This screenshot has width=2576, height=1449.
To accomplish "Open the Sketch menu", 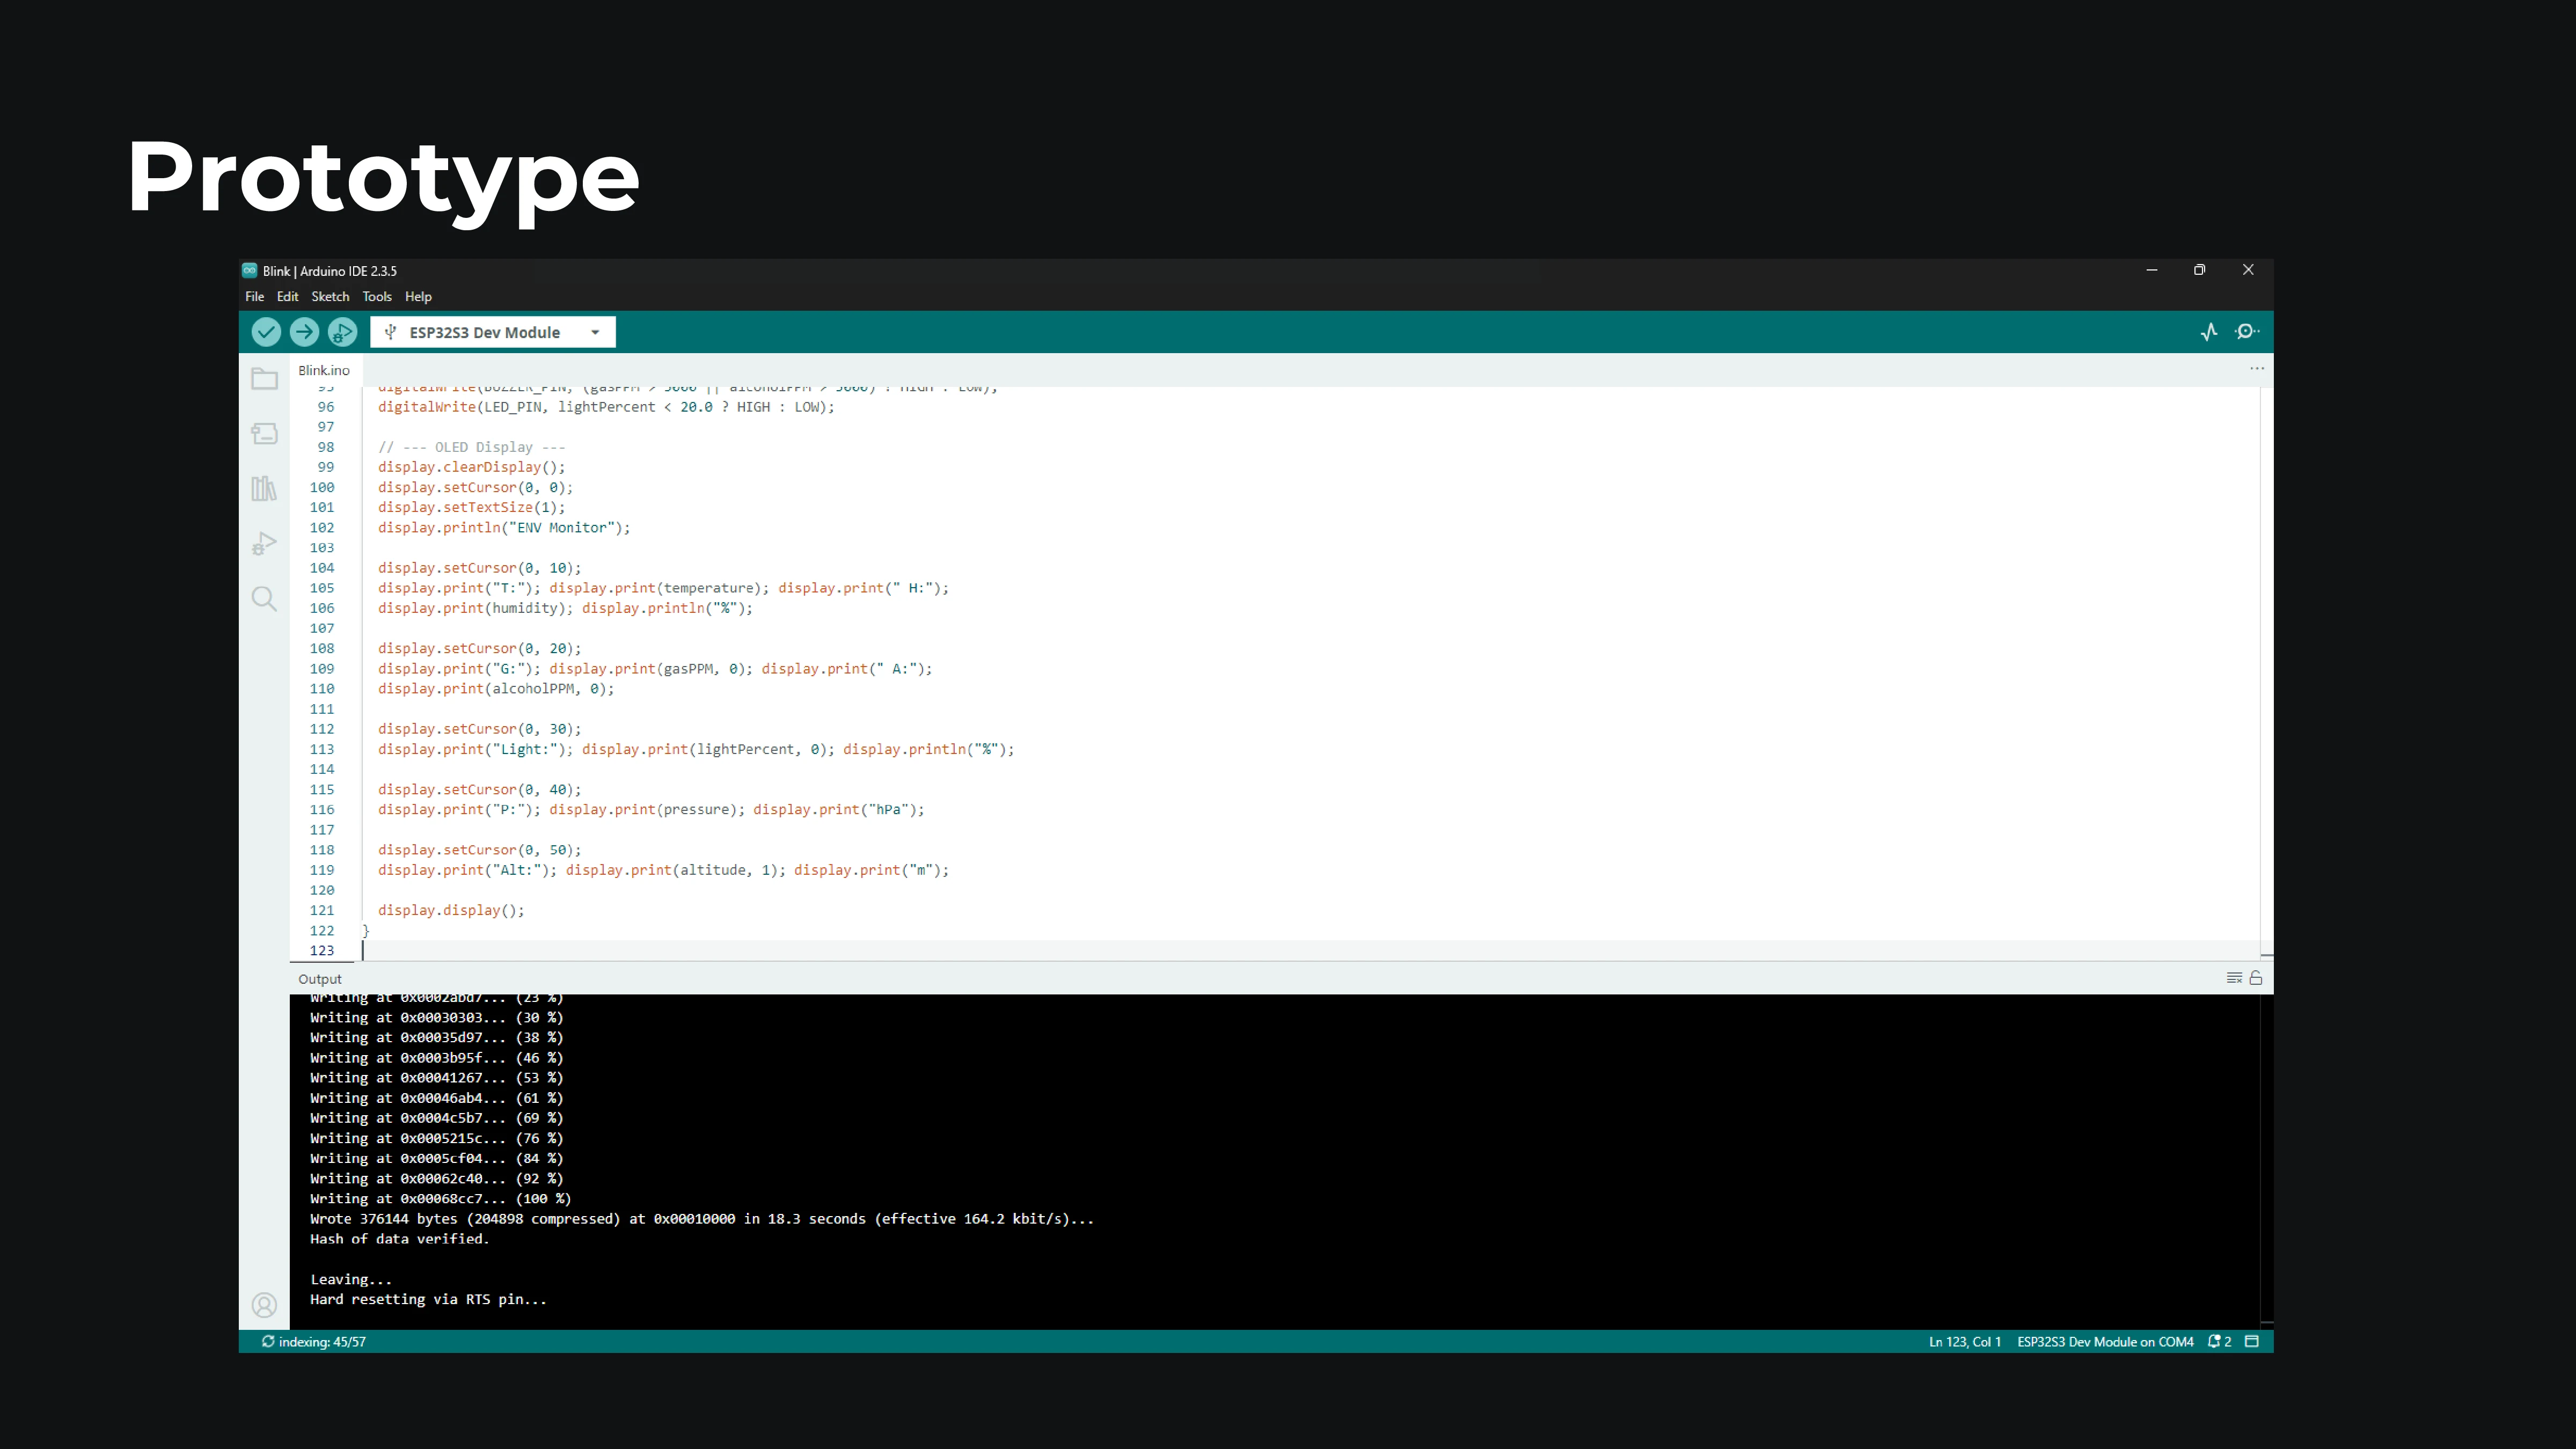I will click(x=330, y=297).
